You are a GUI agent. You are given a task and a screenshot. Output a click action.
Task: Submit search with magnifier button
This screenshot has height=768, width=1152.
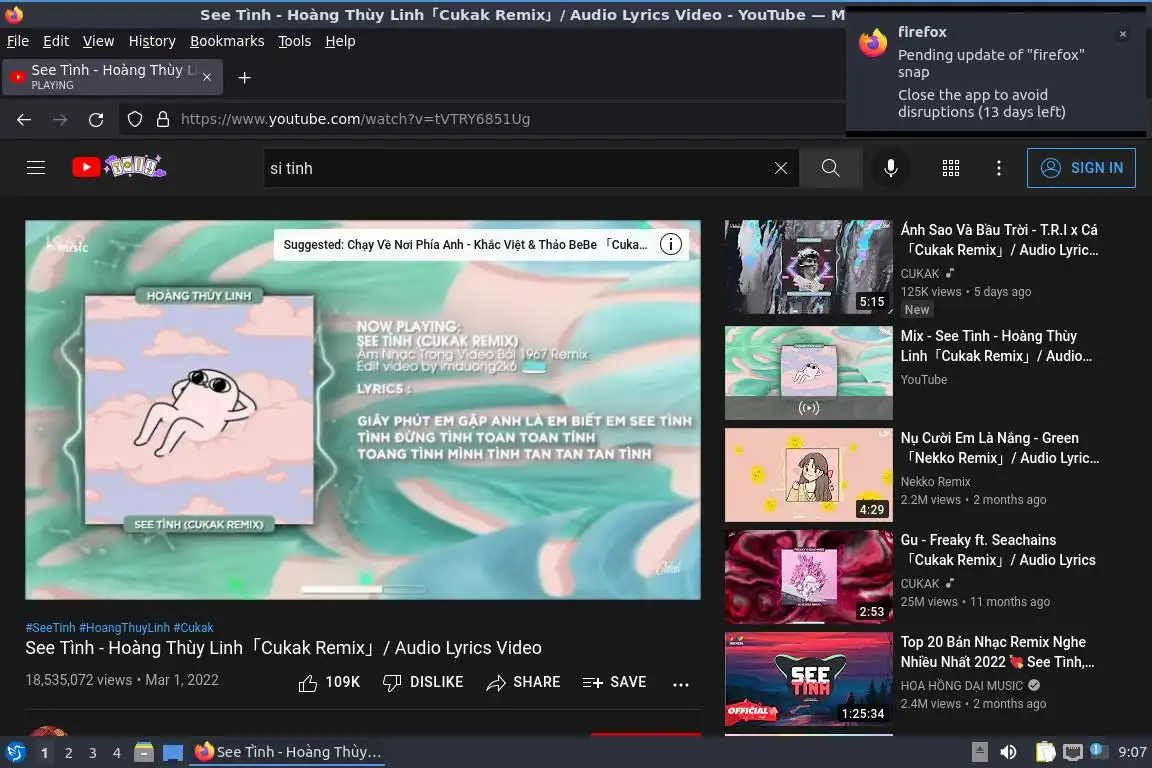tap(830, 168)
